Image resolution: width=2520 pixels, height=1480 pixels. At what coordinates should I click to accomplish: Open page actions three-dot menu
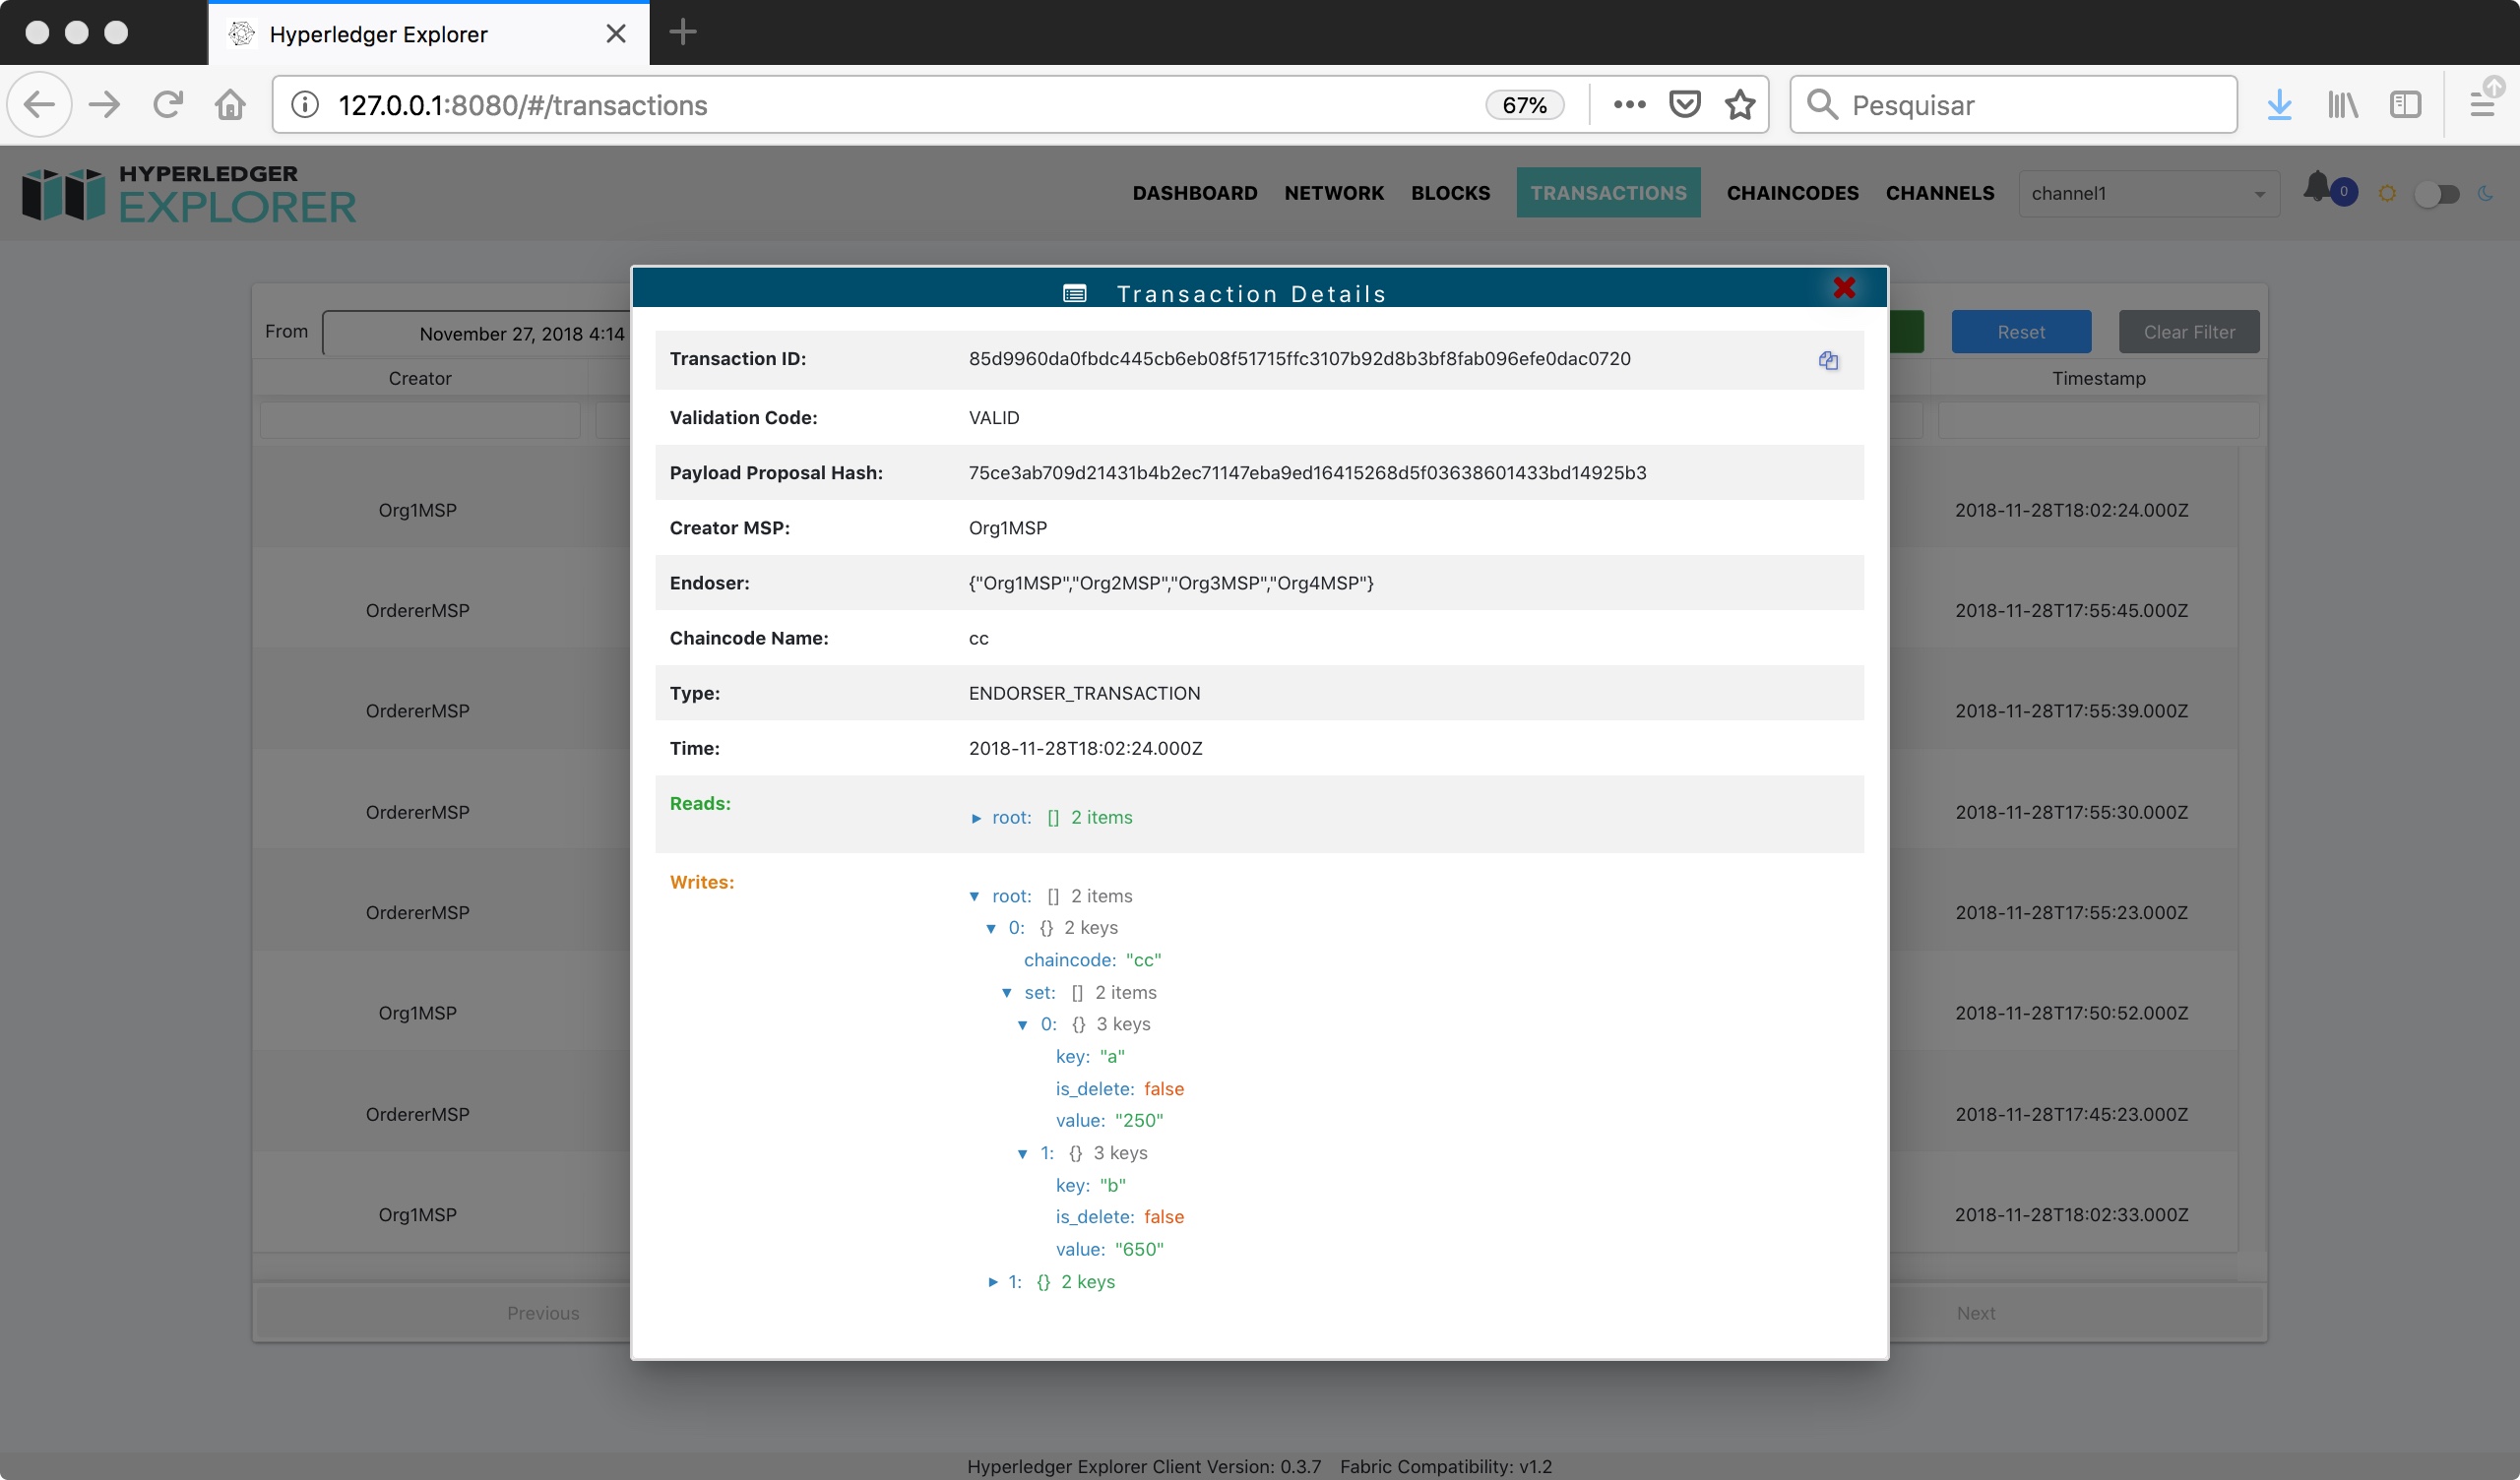coord(1629,104)
